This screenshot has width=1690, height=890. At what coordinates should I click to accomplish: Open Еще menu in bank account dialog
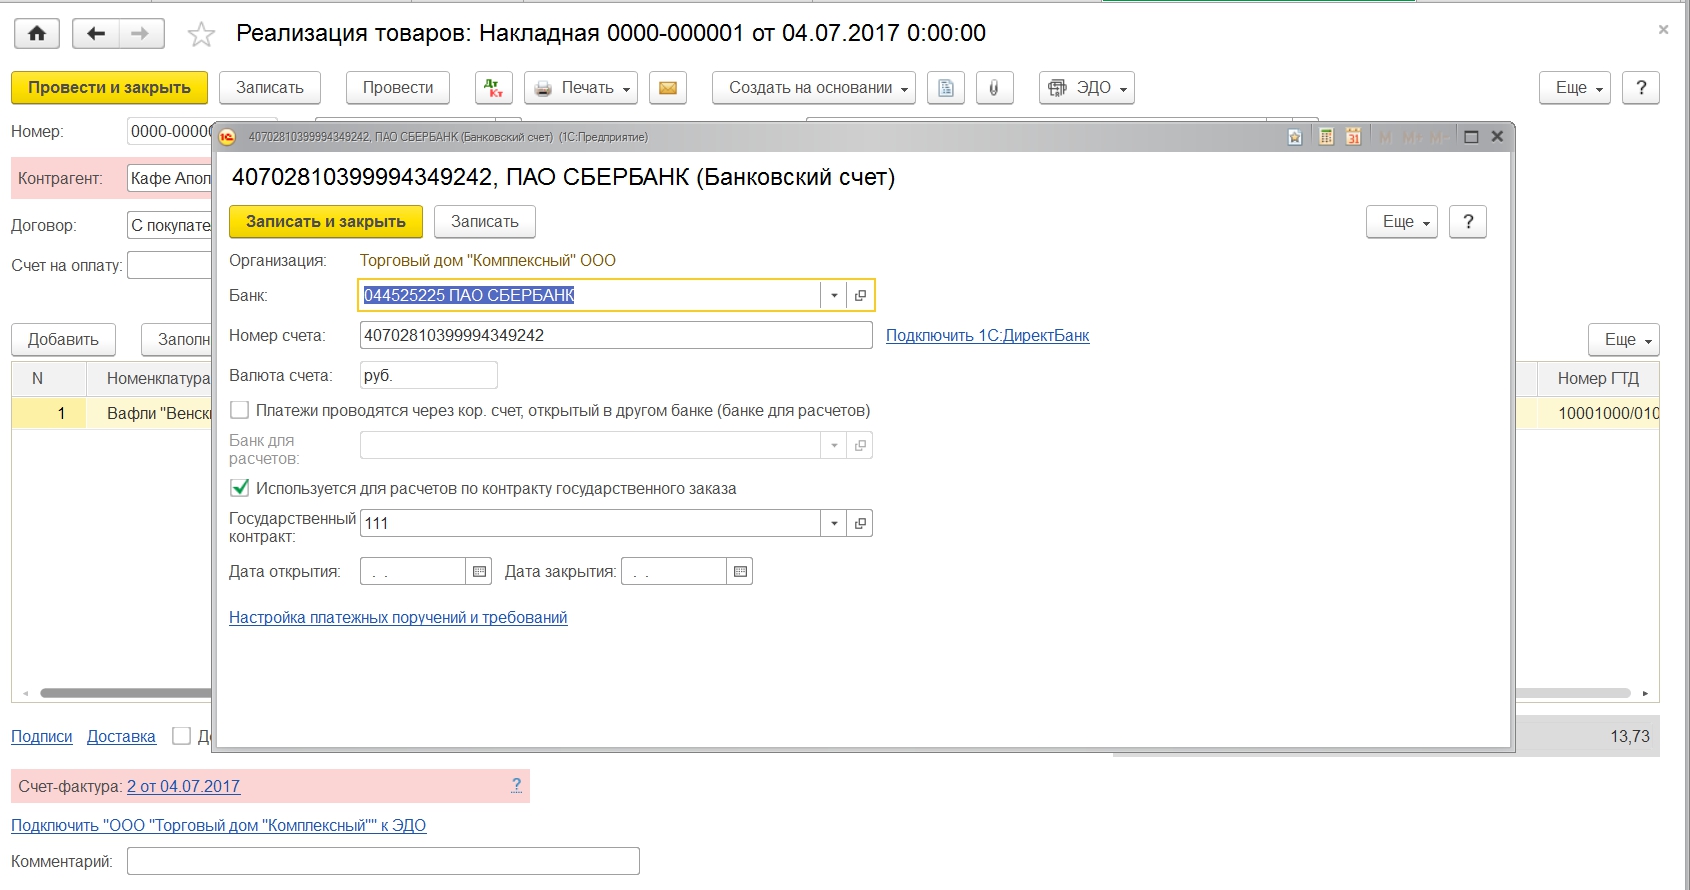pos(1402,222)
